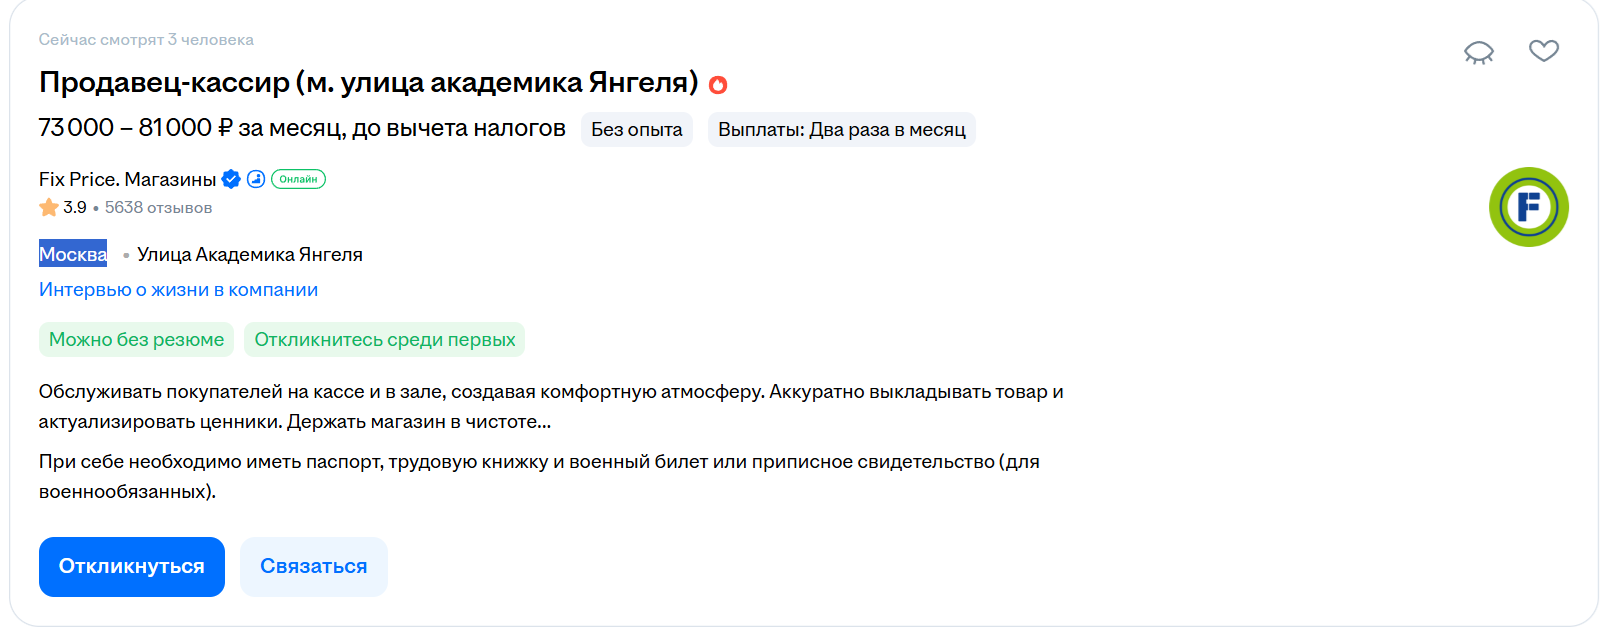Viewport: 1609px width, 631px height.
Task: Open the Fix Price round company logo
Action: point(1528,207)
